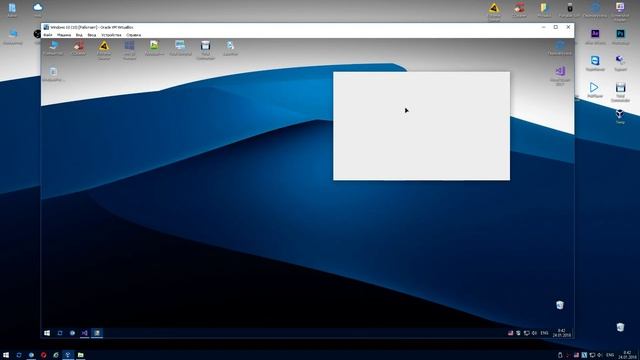The image size is (640, 360).
Task: Open the Ввод menu in VirtualBox
Action: coord(92,35)
